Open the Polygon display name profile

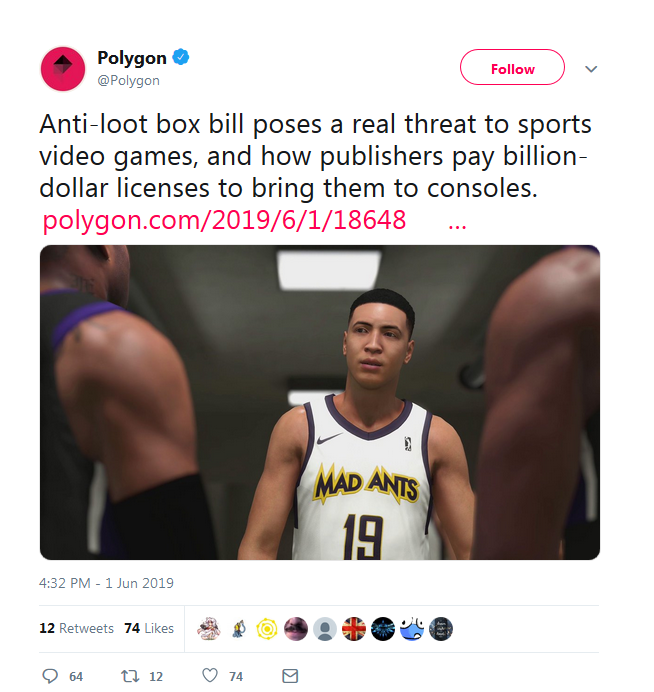[x=132, y=58]
